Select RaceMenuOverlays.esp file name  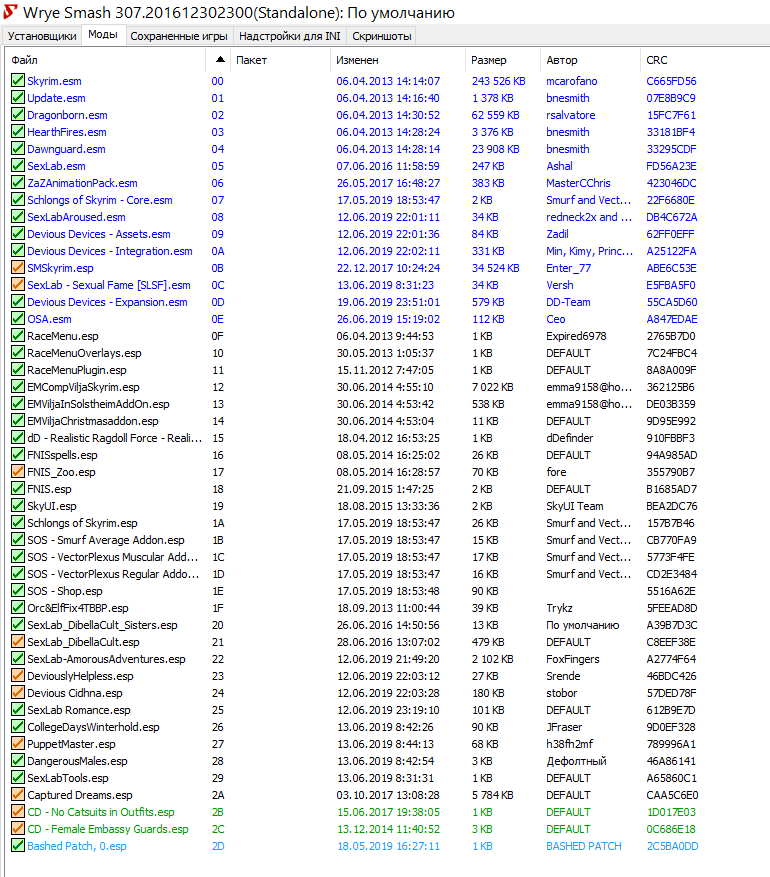point(84,353)
